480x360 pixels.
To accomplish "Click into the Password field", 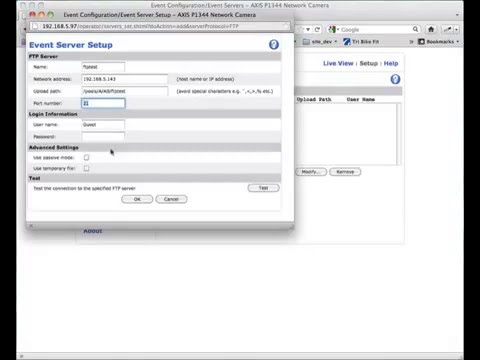I will click(103, 136).
